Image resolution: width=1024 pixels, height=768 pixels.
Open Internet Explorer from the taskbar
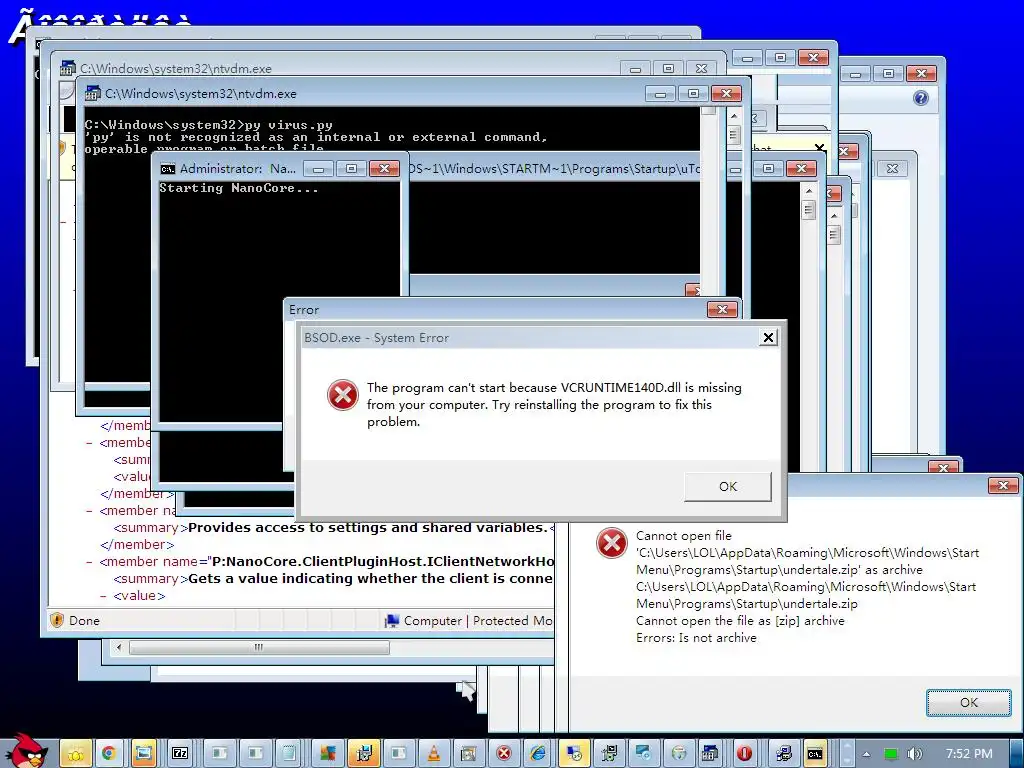(x=539, y=753)
